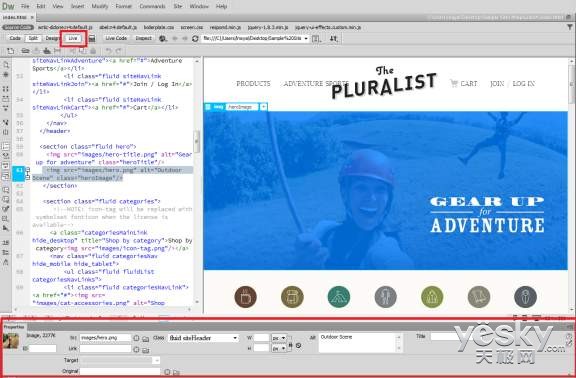The image size is (576, 378).
Task: Open the Class dropdown showing fluid siteHeader
Action: point(203,338)
